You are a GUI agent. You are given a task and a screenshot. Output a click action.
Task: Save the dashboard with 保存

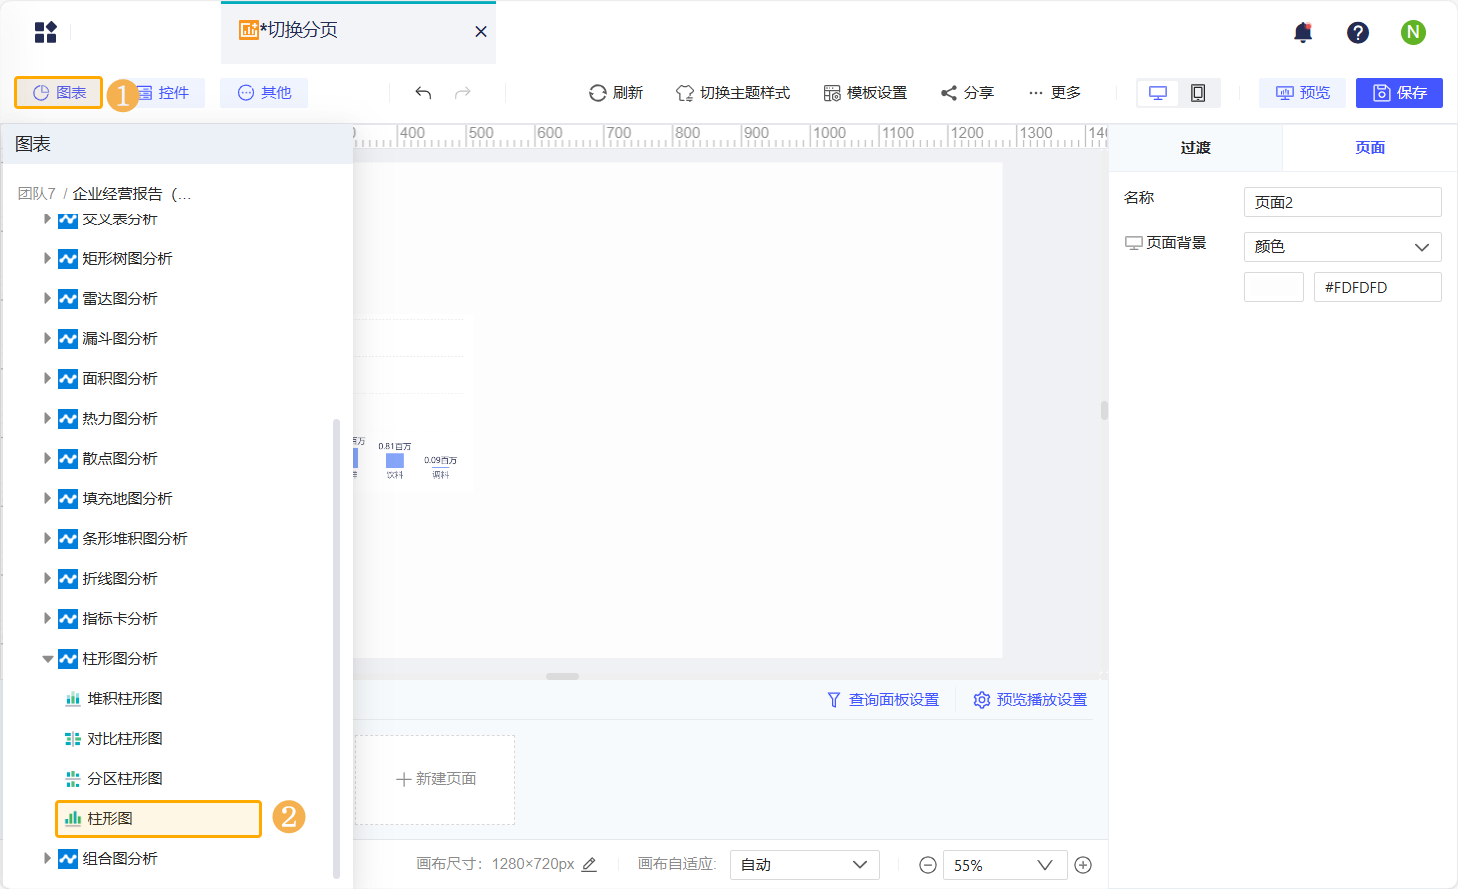(x=1399, y=93)
